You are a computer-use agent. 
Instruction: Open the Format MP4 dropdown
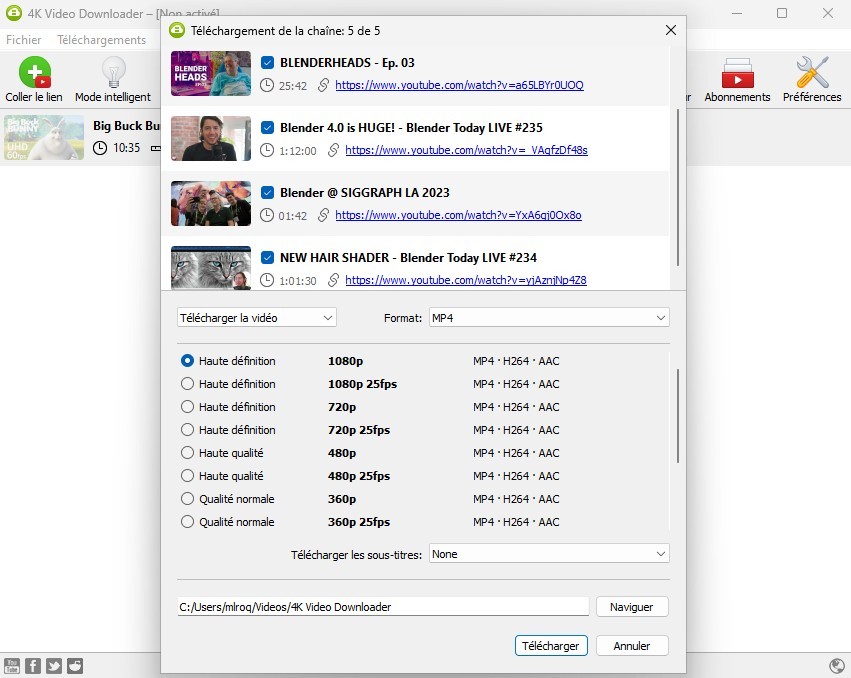pyautogui.click(x=548, y=317)
